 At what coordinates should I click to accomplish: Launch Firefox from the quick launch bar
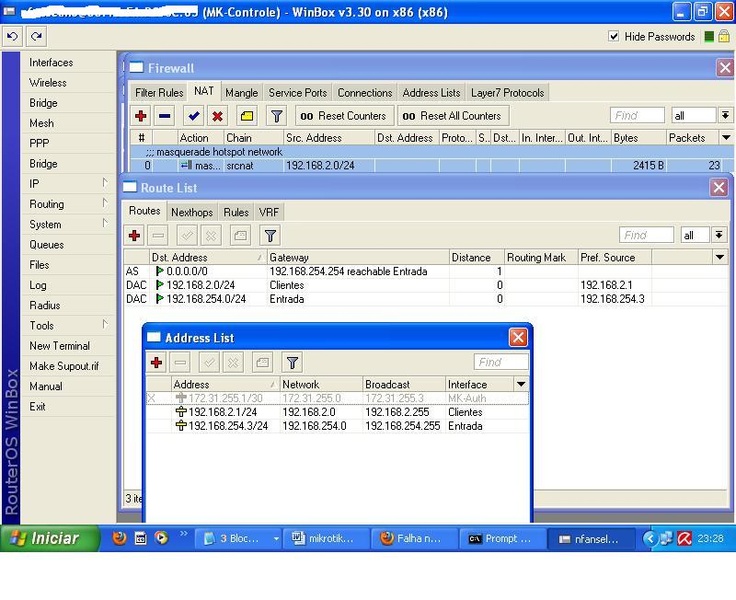(x=119, y=538)
